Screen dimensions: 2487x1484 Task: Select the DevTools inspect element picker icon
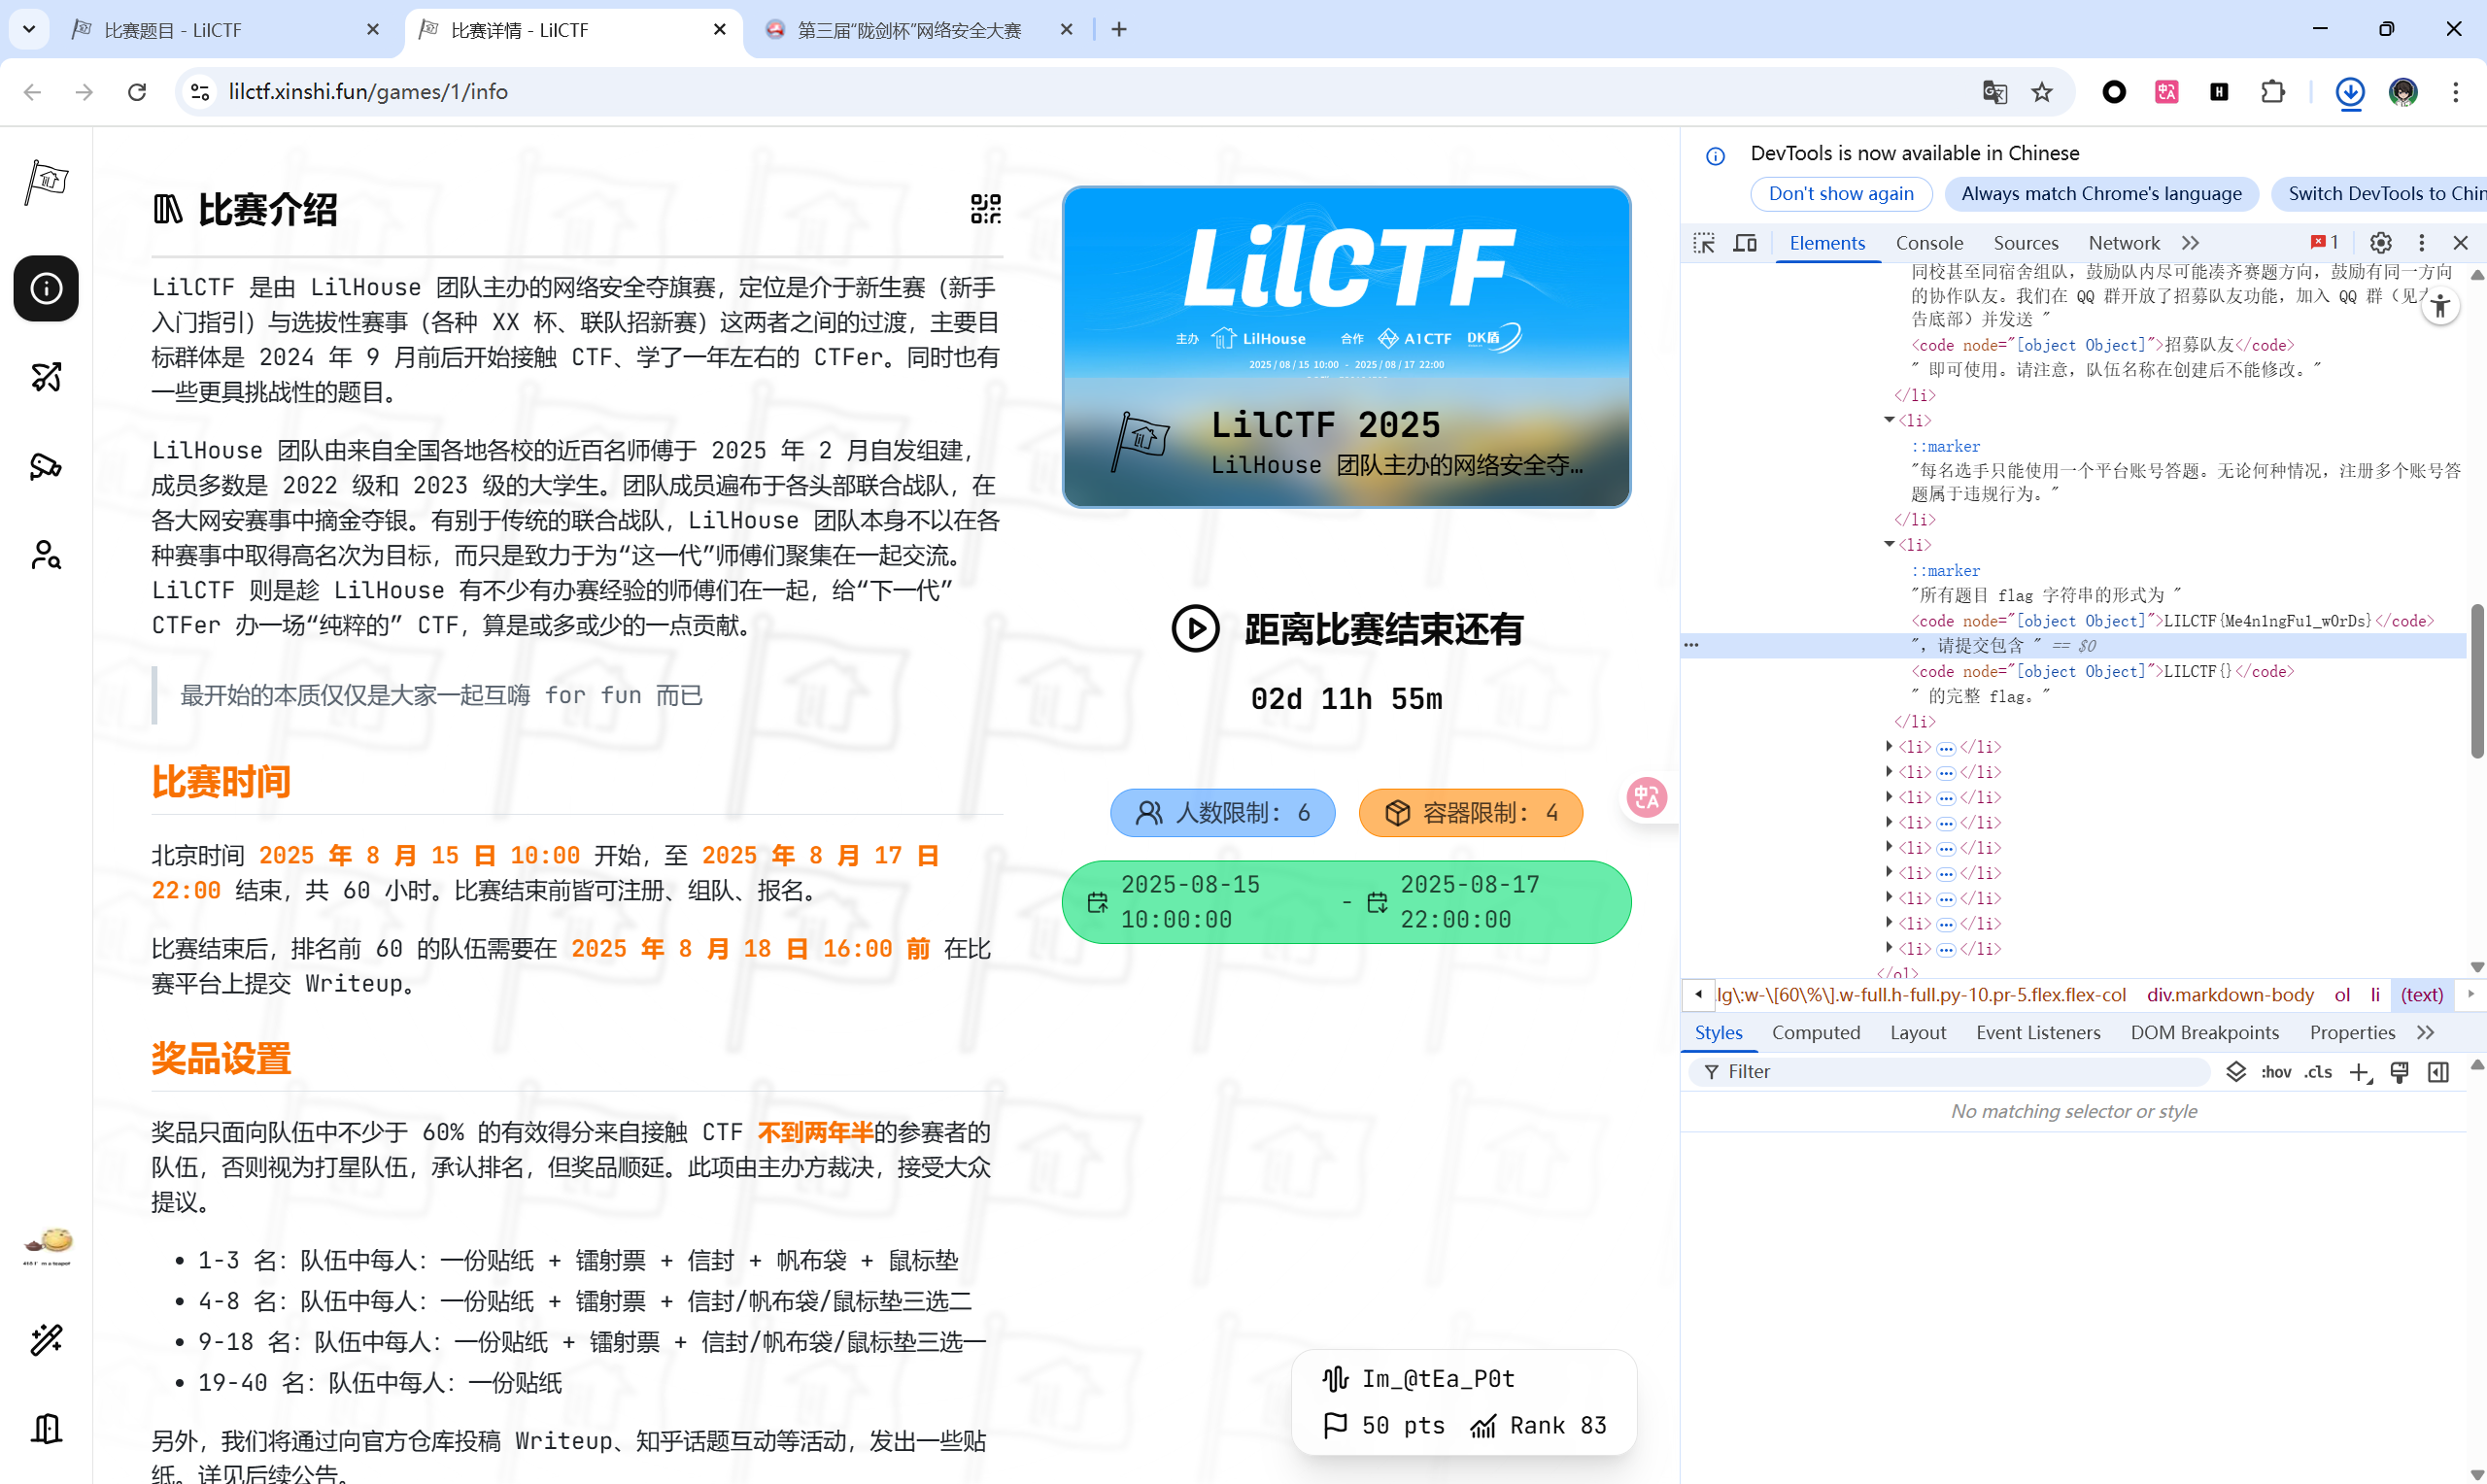[x=1704, y=243]
